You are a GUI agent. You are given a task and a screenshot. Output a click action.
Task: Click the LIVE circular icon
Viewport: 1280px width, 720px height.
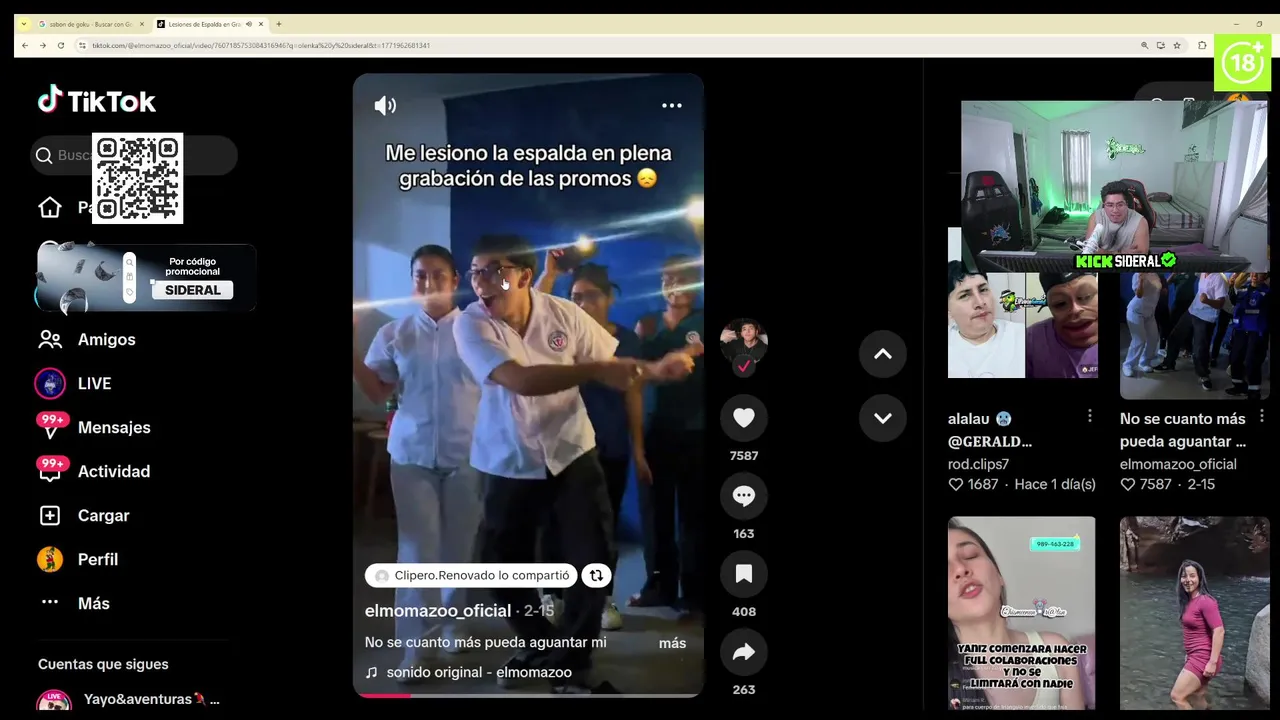coord(50,383)
